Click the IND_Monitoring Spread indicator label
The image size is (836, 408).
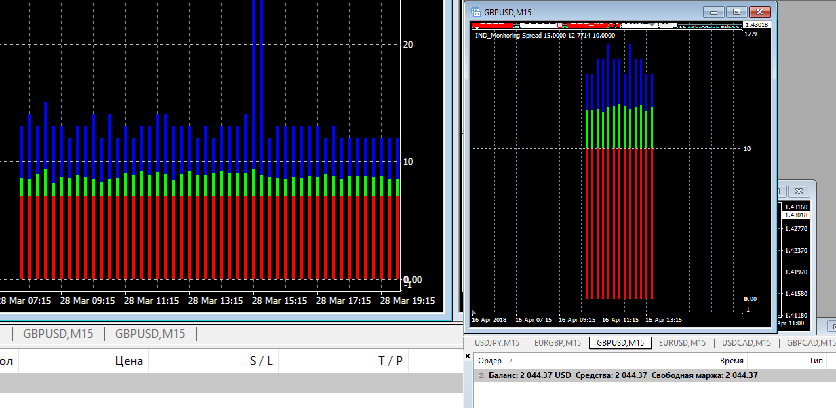pos(544,36)
